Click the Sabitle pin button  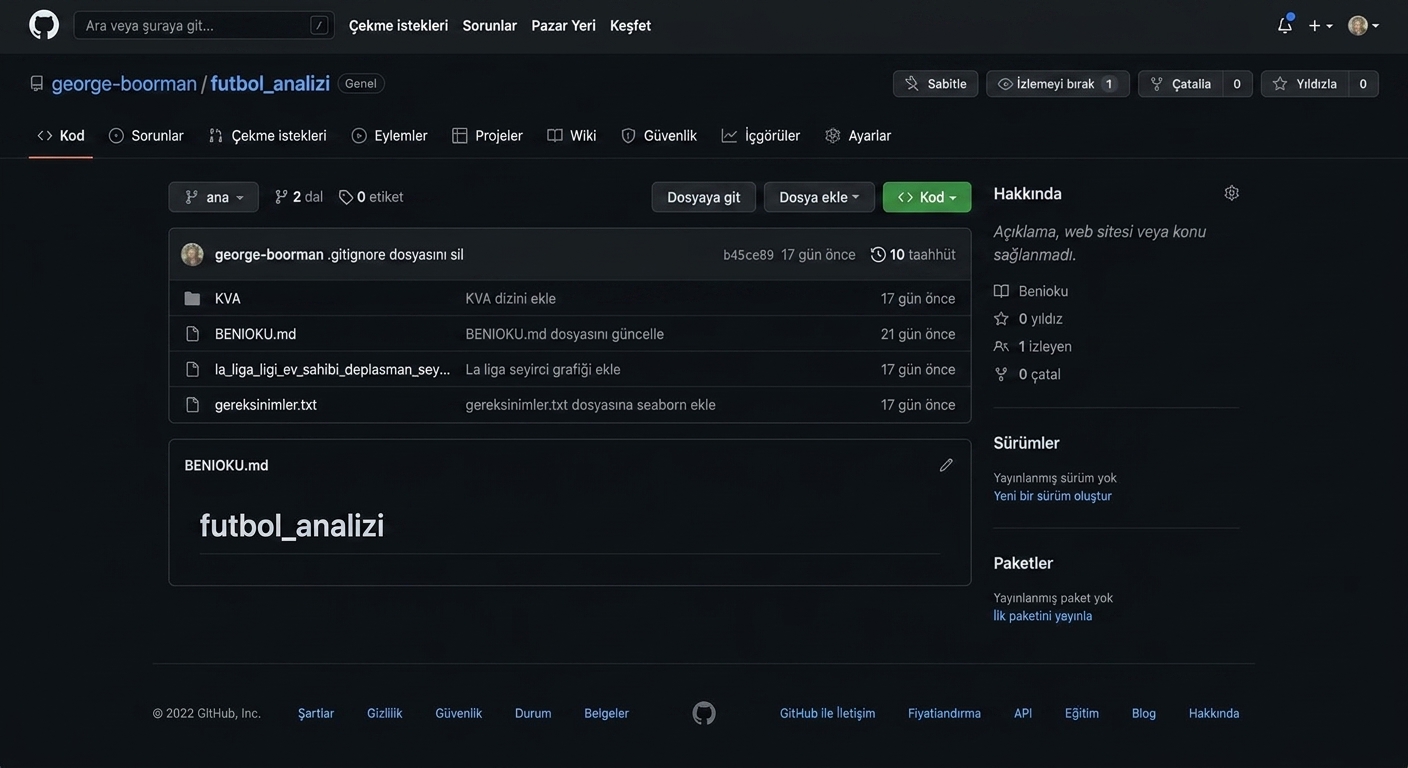936,84
